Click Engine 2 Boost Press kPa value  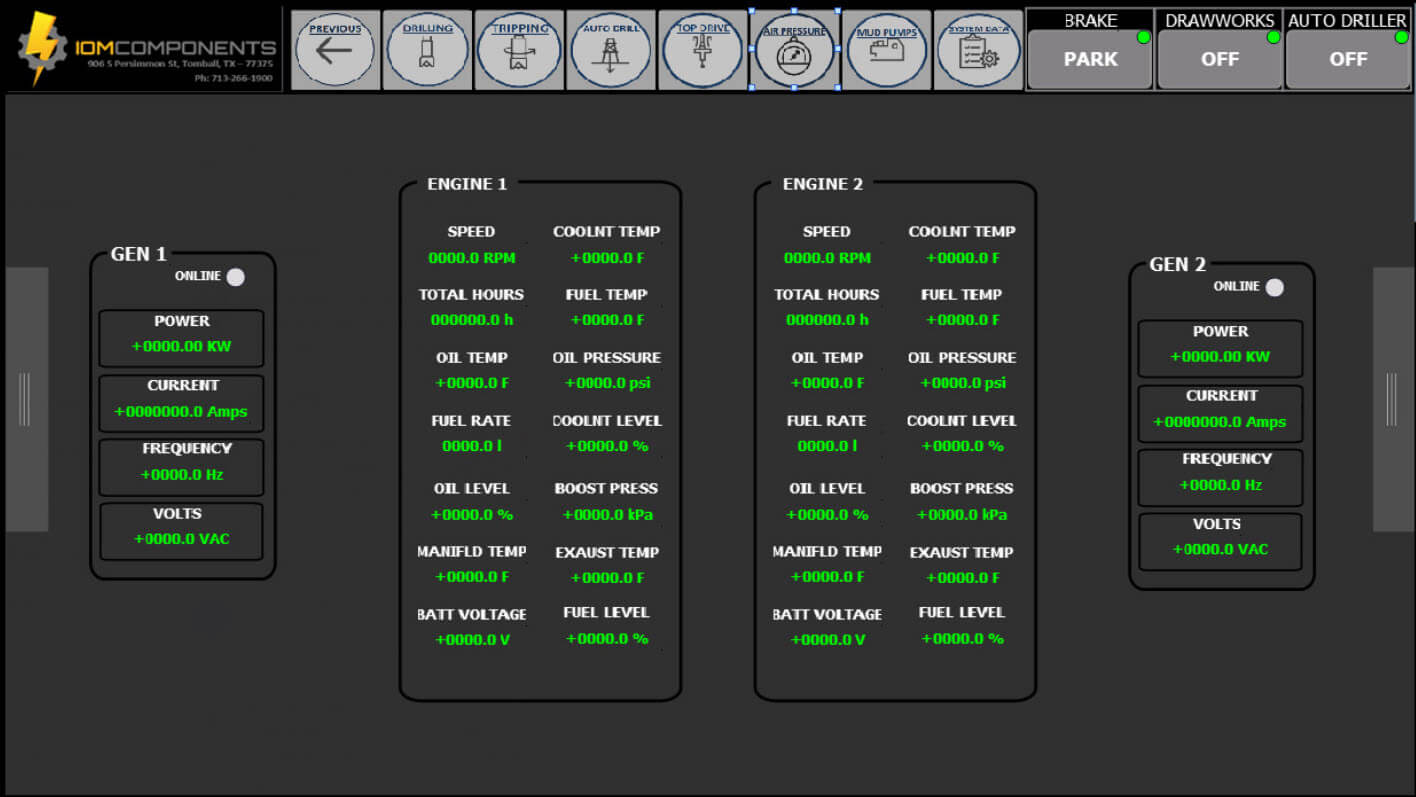point(962,515)
